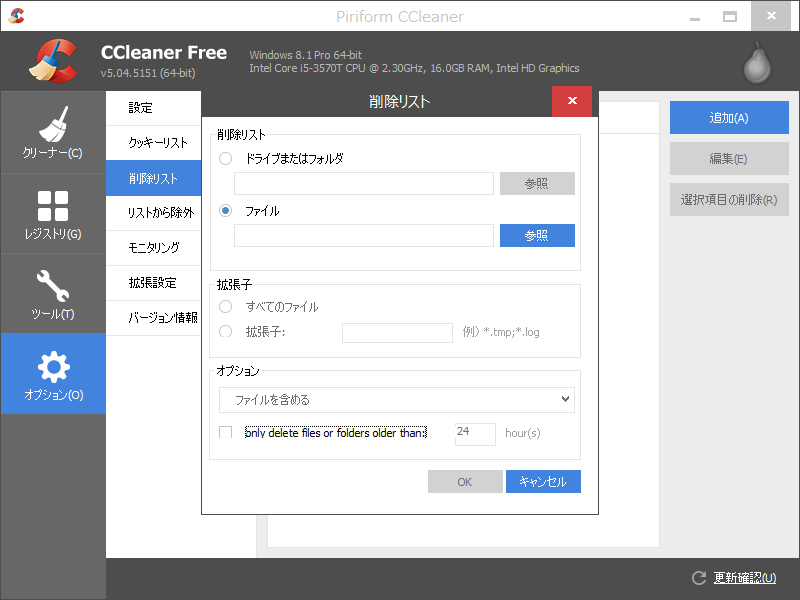This screenshot has height=600, width=800.
Task: Open the 更新確認(U) update link
Action: coord(745,578)
